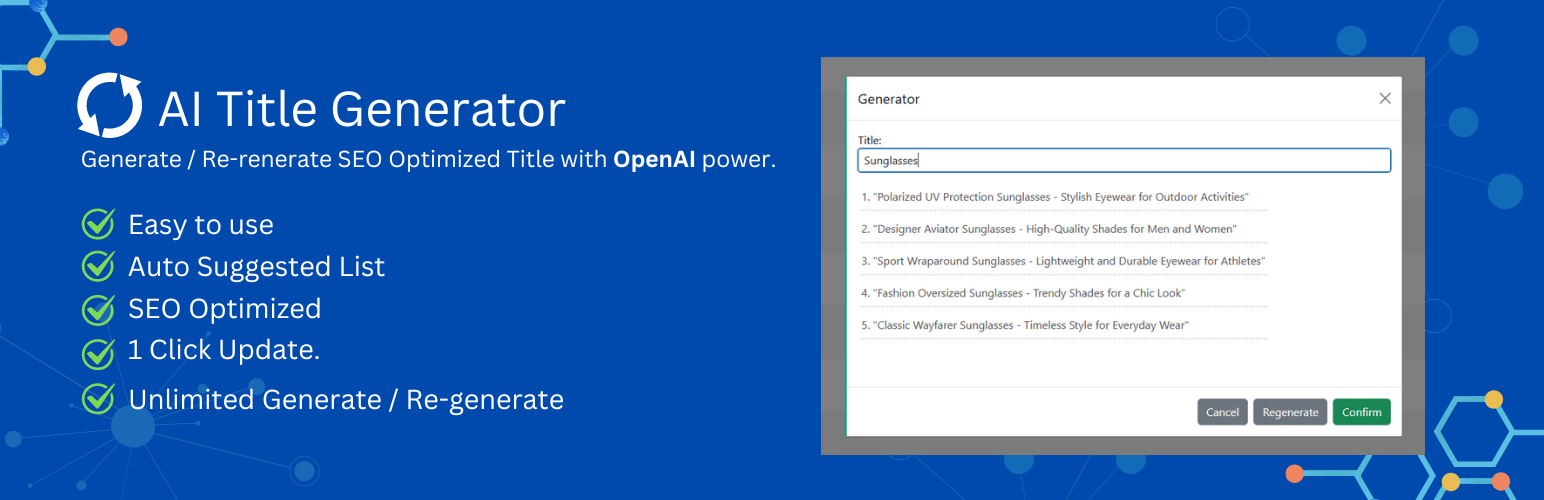Choose the Designer Aviator Sunglasses title
The image size is (1544, 500).
[x=1063, y=229]
